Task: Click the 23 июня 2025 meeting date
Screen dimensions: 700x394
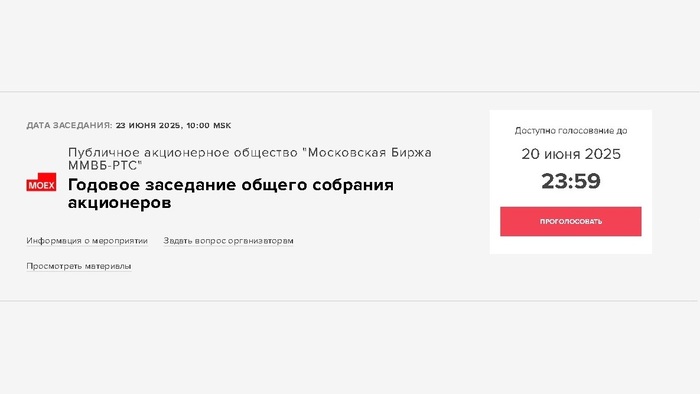Action: [148, 125]
